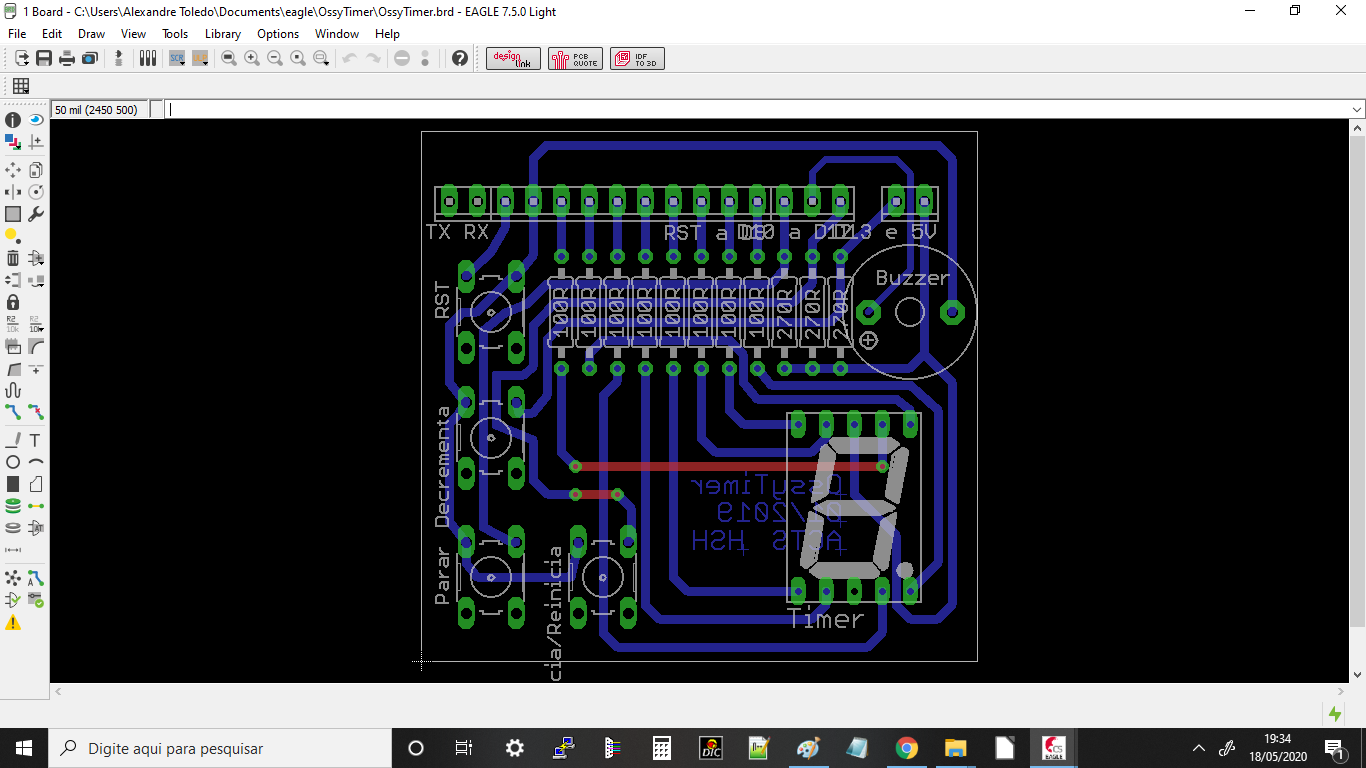The height and width of the screenshot is (768, 1366).
Task: Toggle the Lock padlock tool
Action: pyautogui.click(x=13, y=302)
